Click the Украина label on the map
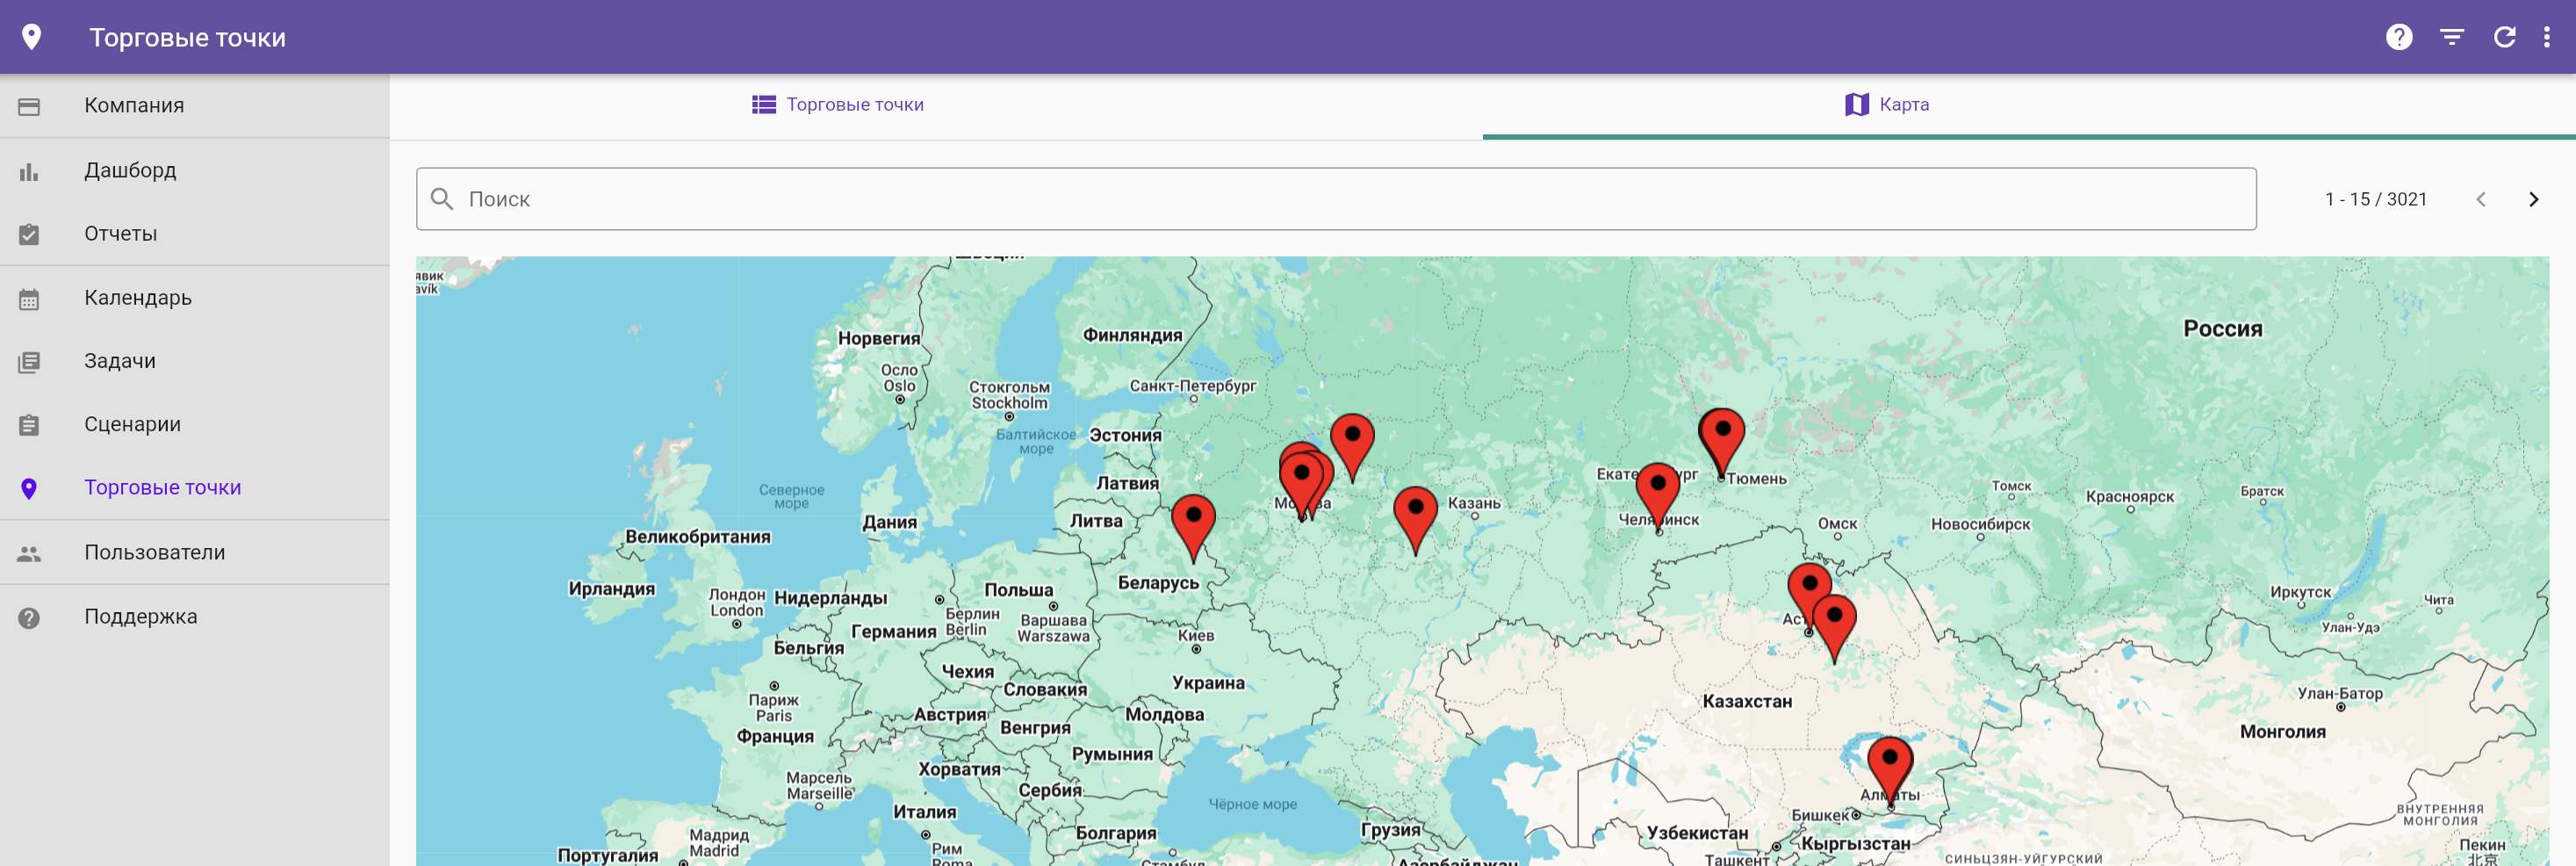The height and width of the screenshot is (866, 2576). pyautogui.click(x=1208, y=683)
